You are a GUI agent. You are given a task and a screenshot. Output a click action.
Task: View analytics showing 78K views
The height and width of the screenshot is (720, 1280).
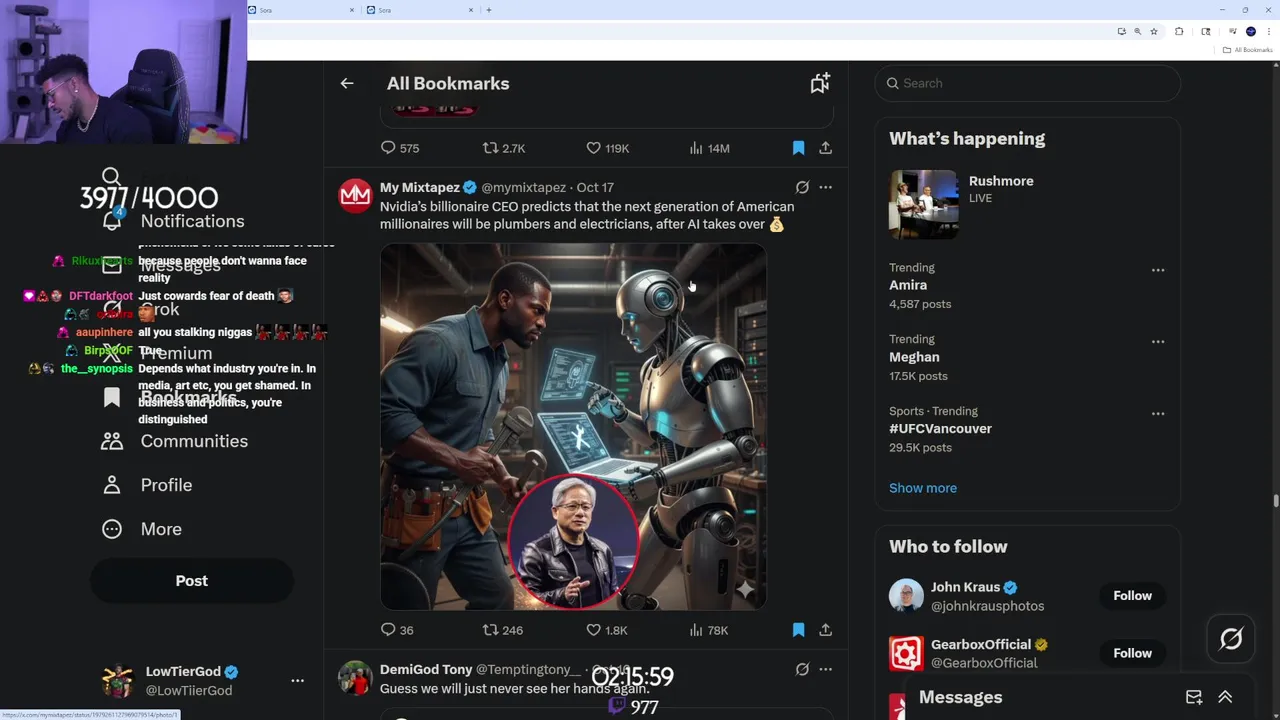(x=708, y=630)
